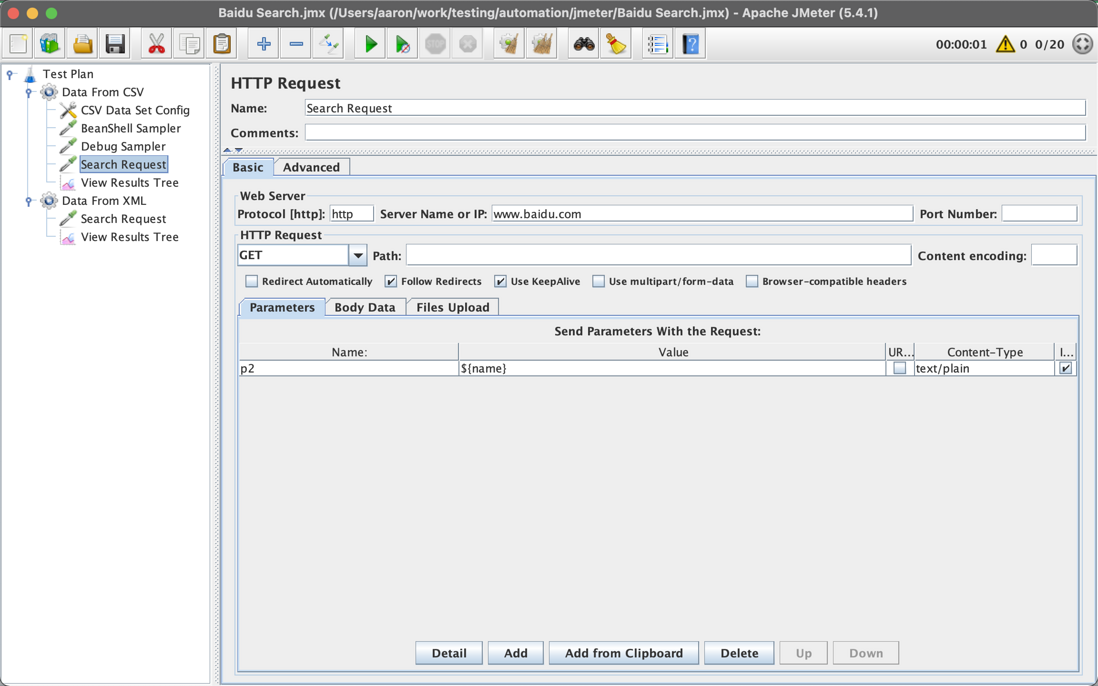Open the Help question-mark icon
This screenshot has width=1098, height=686.
coord(690,44)
